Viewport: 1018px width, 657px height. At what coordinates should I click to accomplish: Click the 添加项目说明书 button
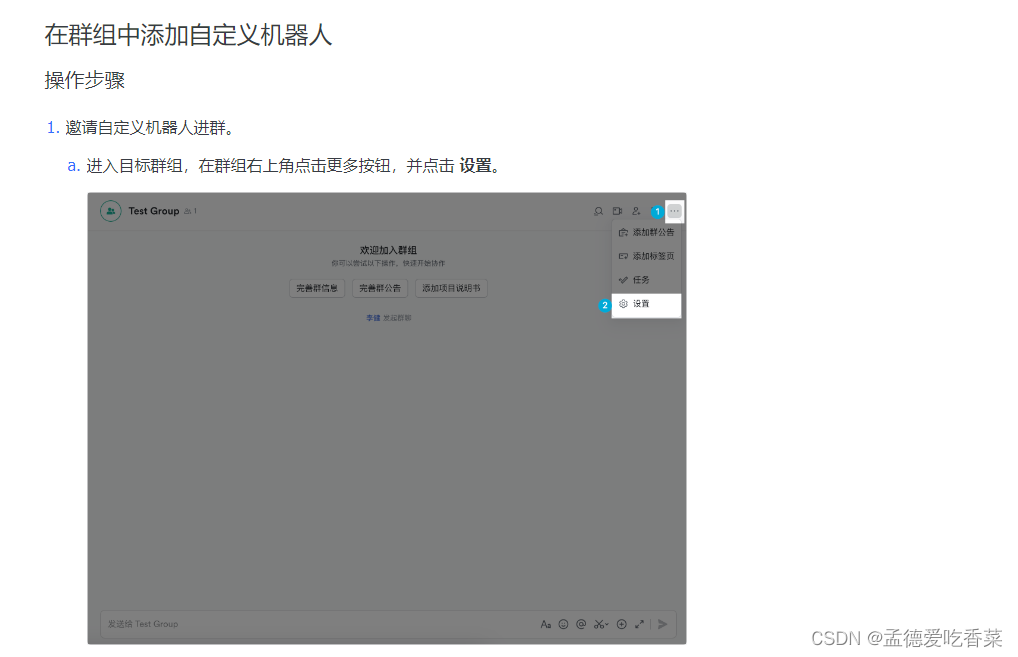(x=451, y=287)
